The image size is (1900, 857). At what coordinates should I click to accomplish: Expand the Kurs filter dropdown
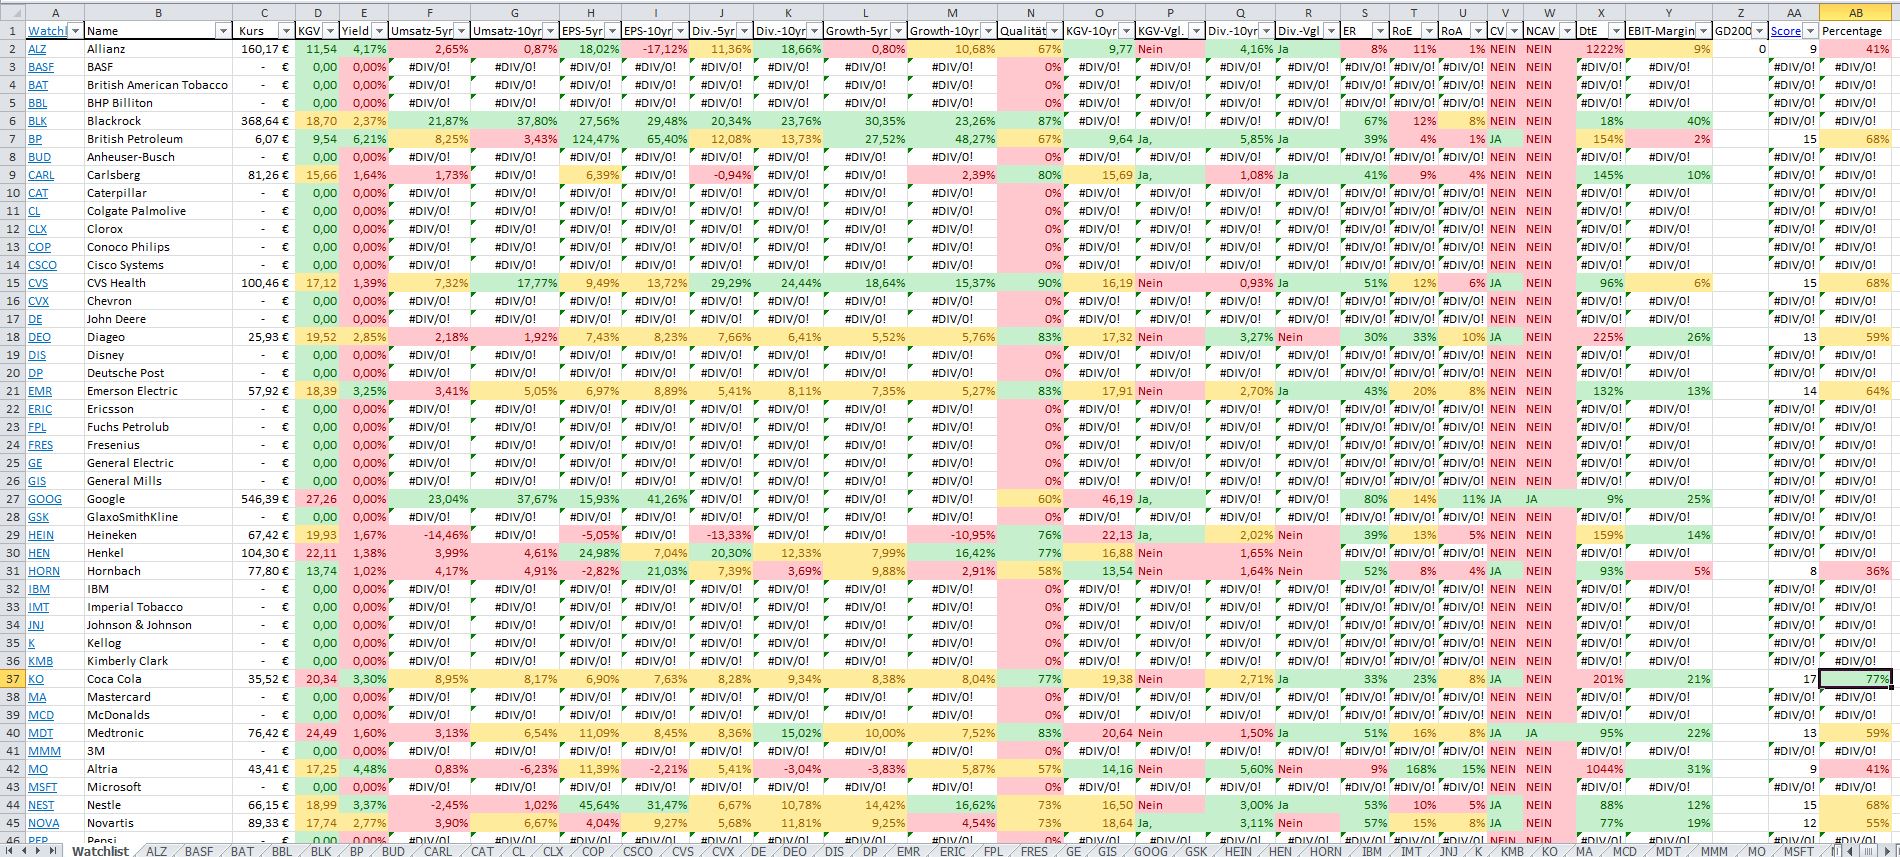286,31
